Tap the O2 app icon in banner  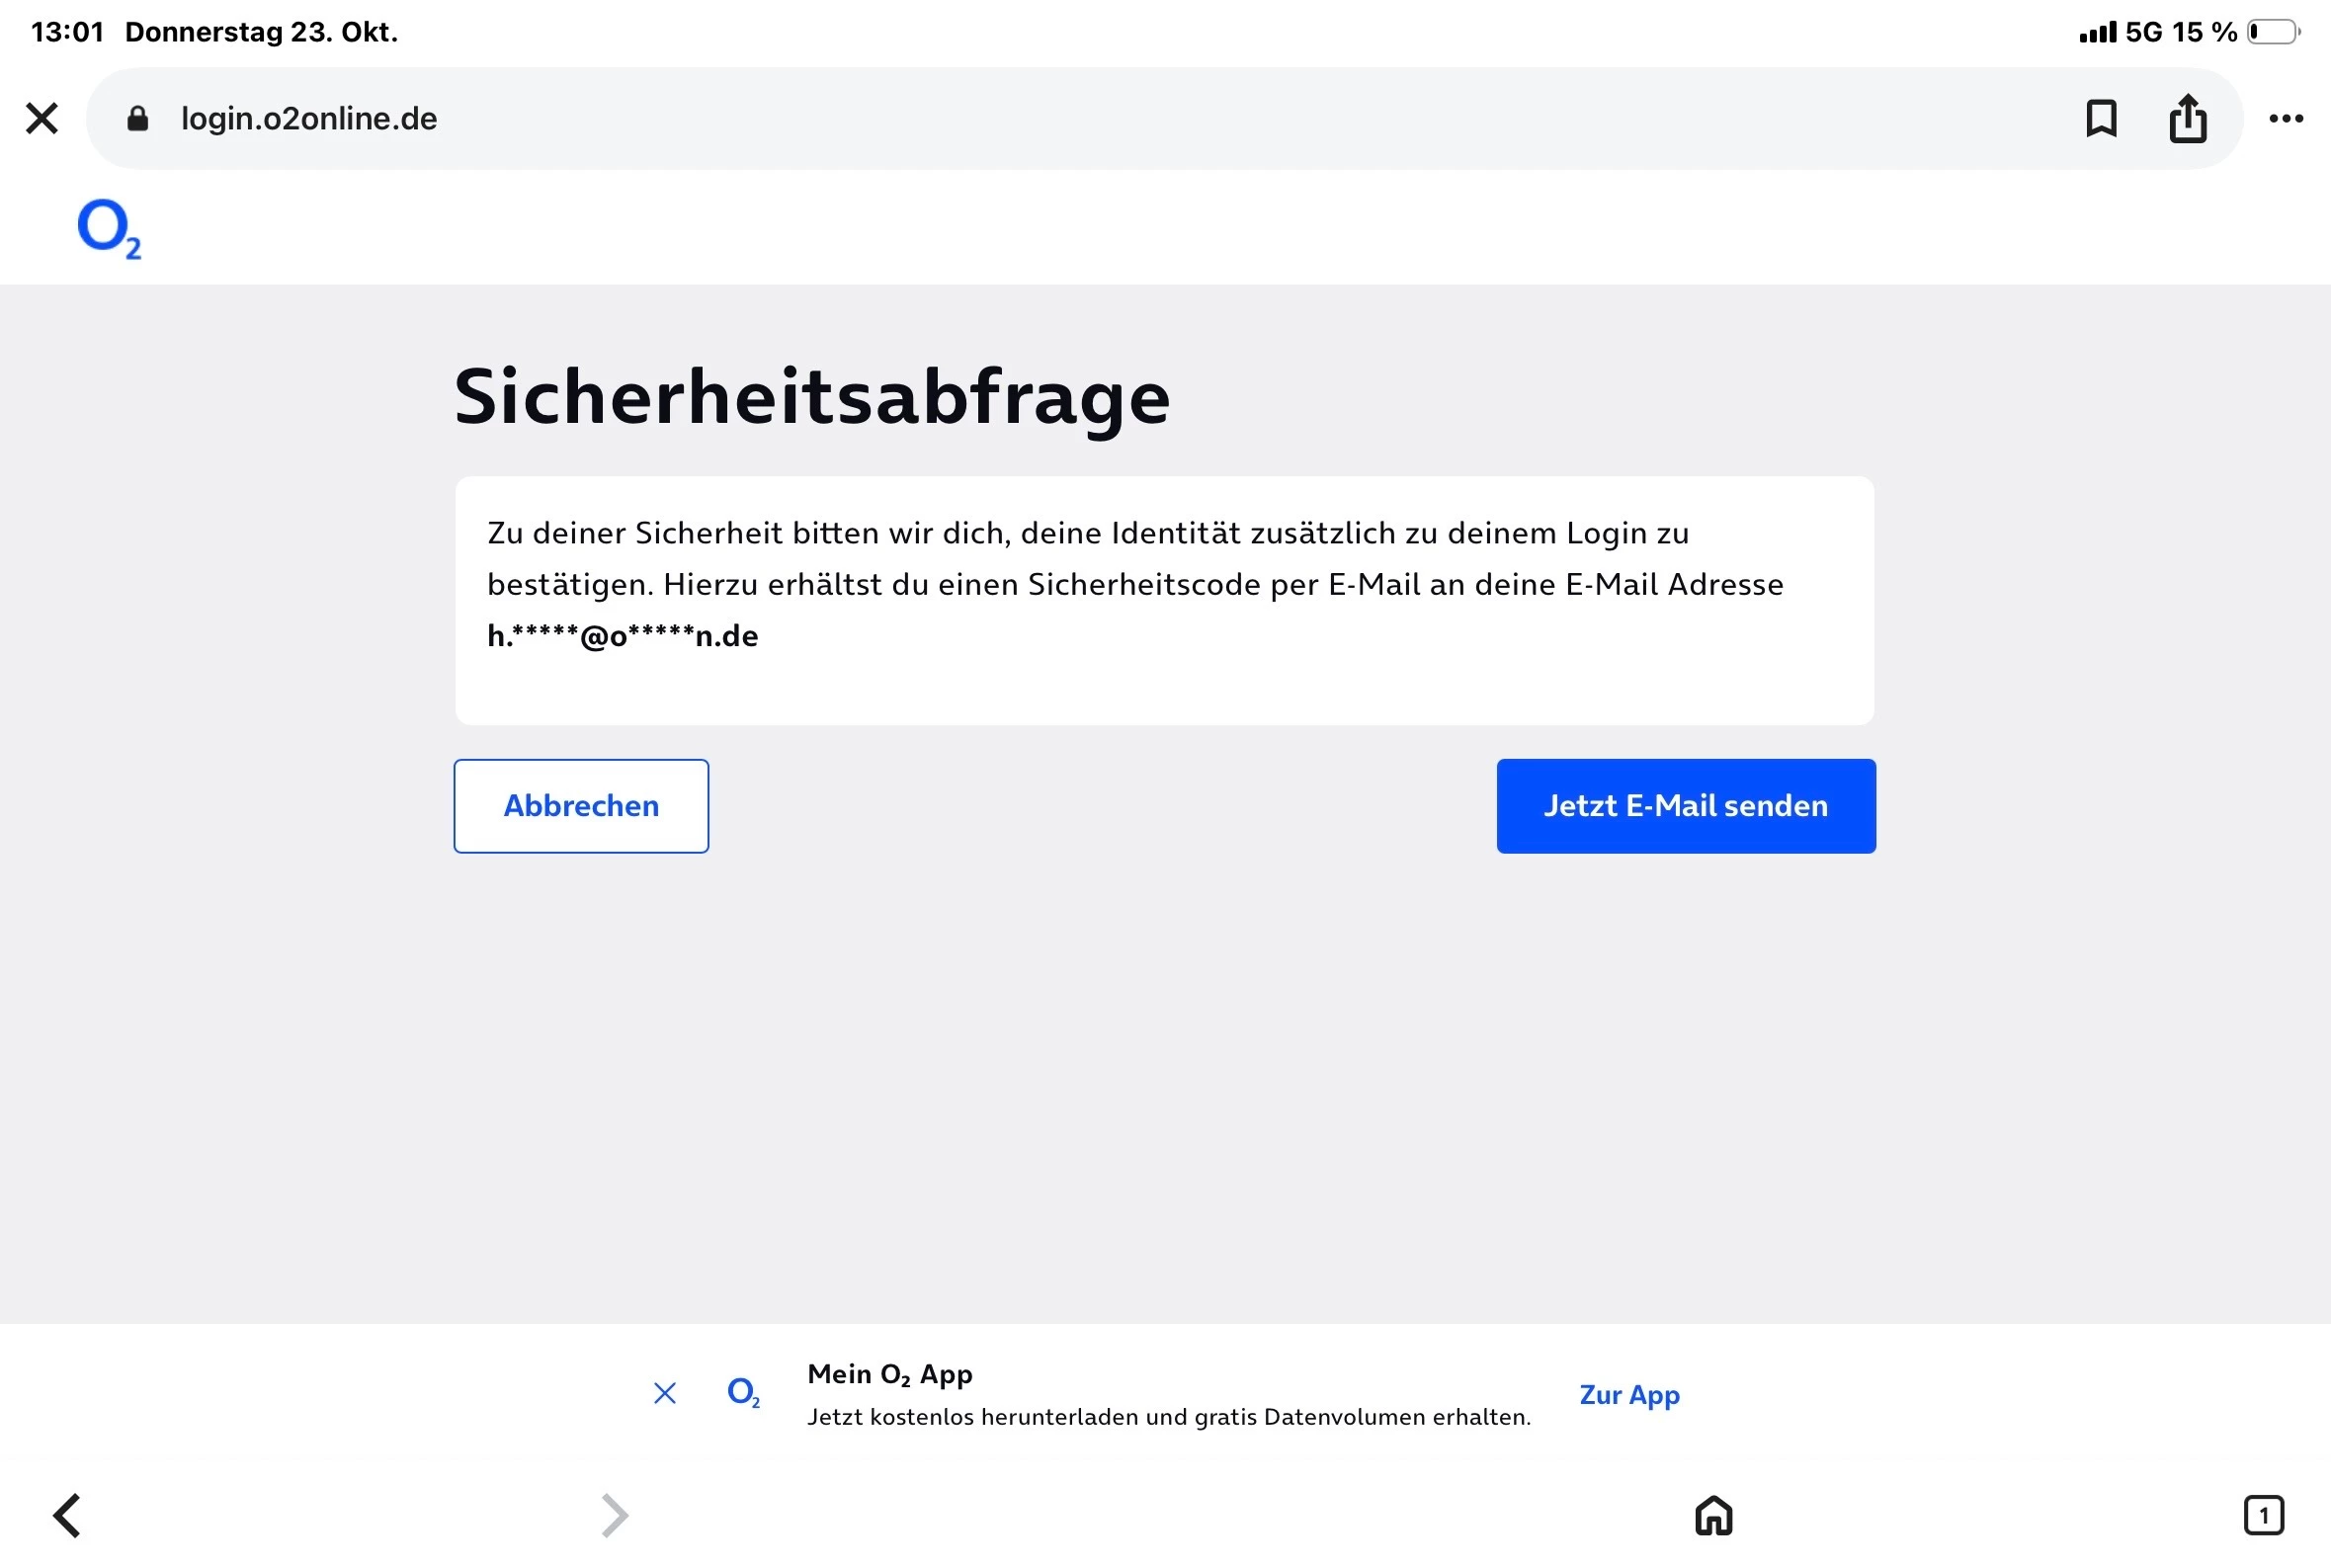743,1393
